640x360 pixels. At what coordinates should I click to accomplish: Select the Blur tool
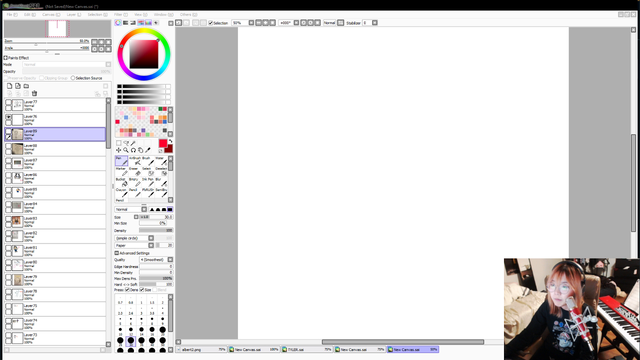click(x=161, y=182)
